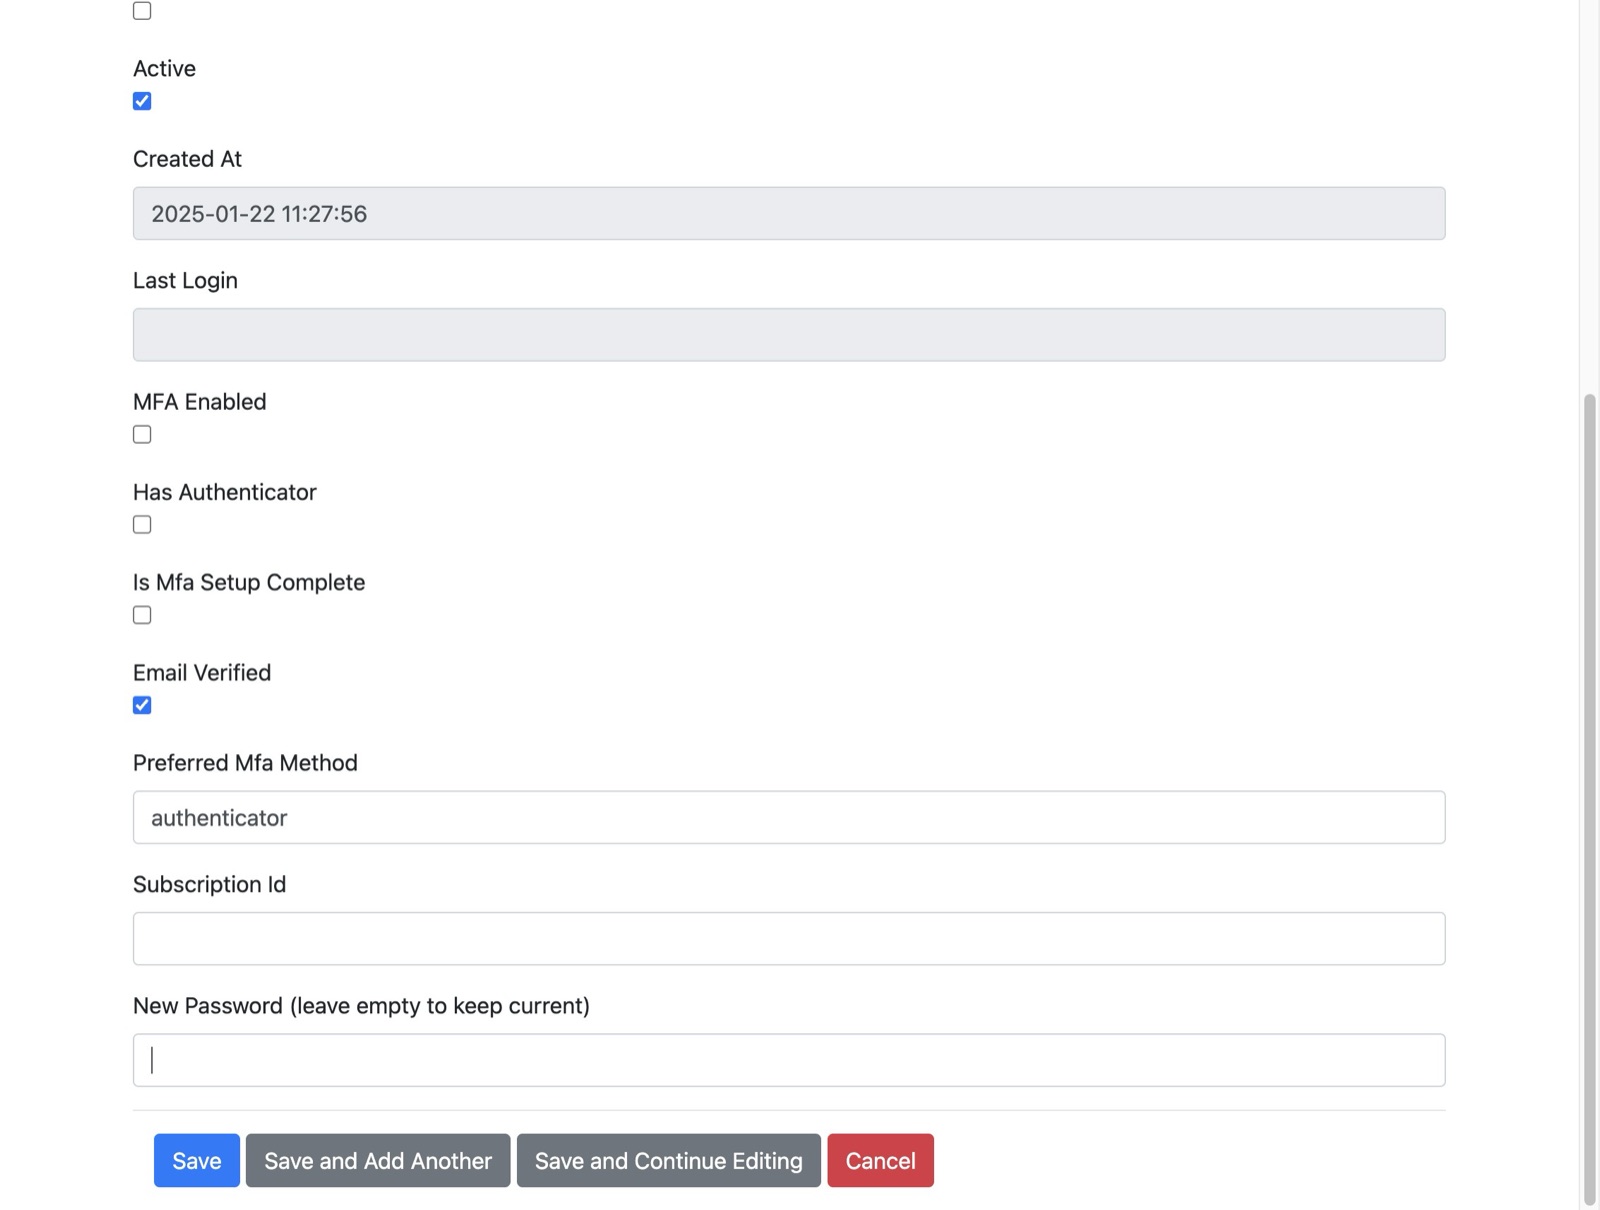Click the MFA Enabled label
Screen dimensions: 1600x1210
[x=200, y=401]
